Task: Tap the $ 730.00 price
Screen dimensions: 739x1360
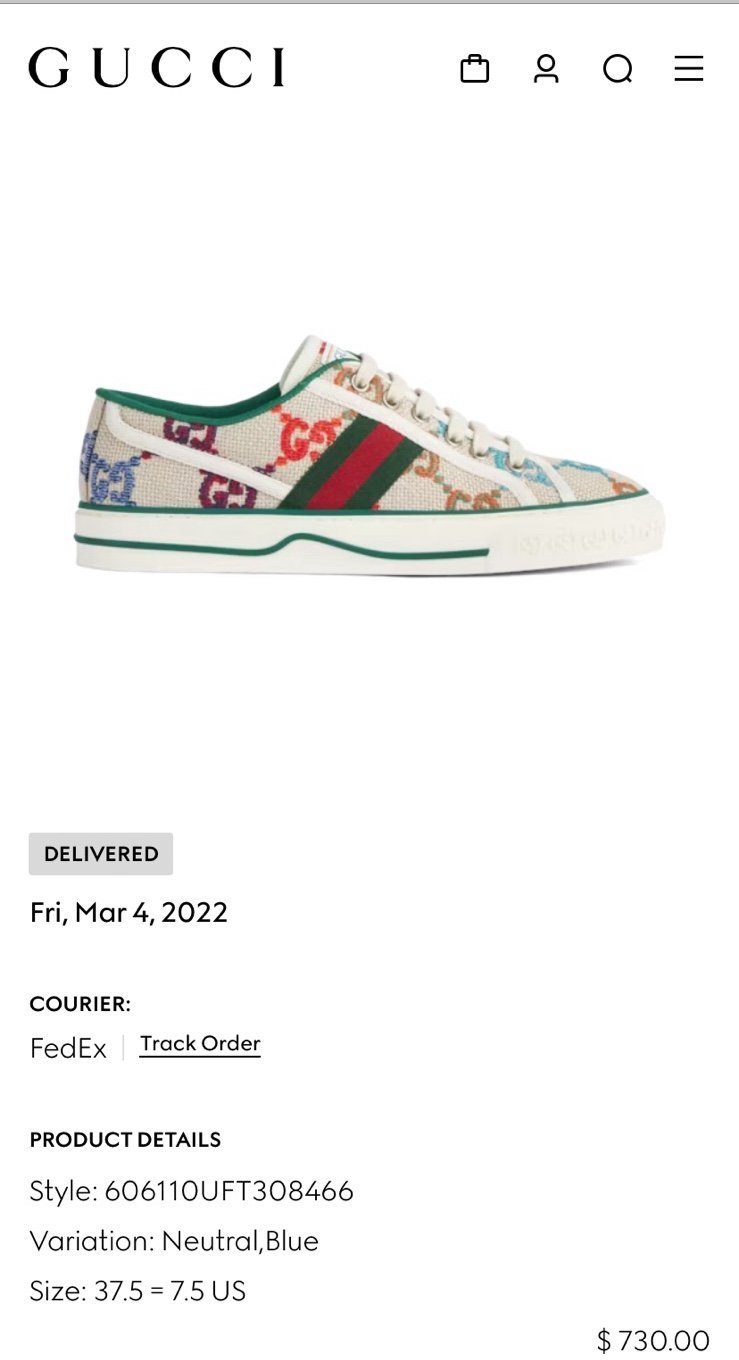Action: point(653,1340)
